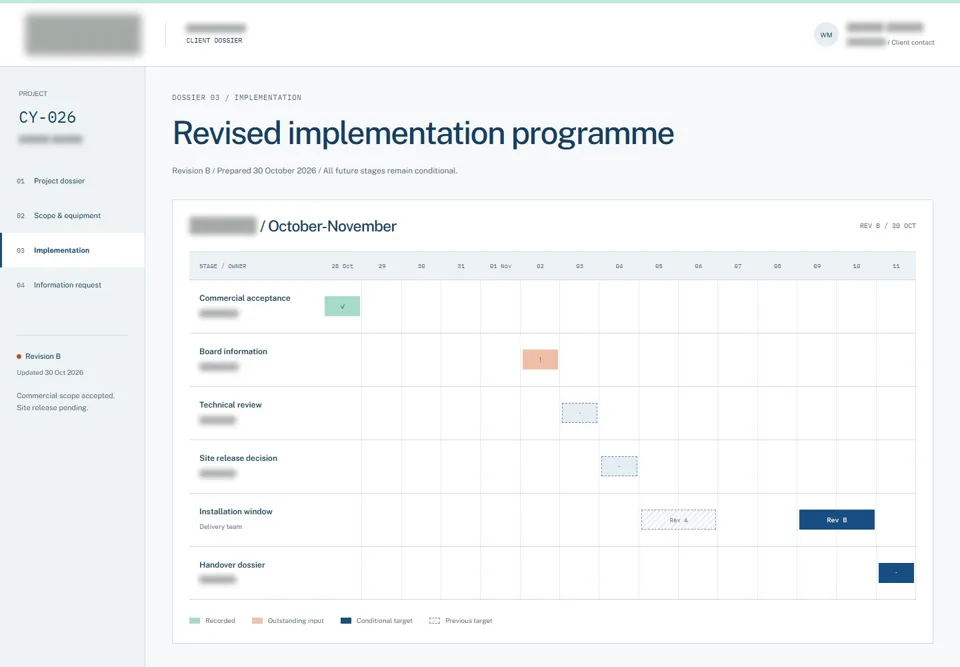Click the PROJECT sidebar label
This screenshot has width=960, height=667.
pyautogui.click(x=33, y=94)
